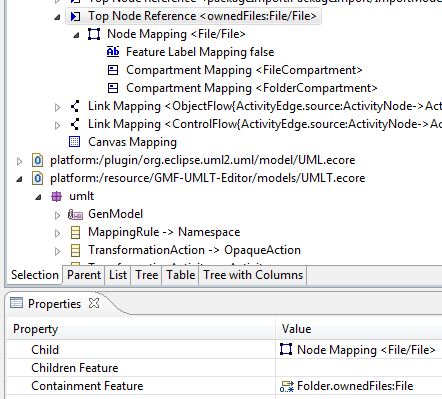This screenshot has width=442, height=399.
Task: Click the Top Node Reference ownedFiles icon
Action: click(x=76, y=16)
